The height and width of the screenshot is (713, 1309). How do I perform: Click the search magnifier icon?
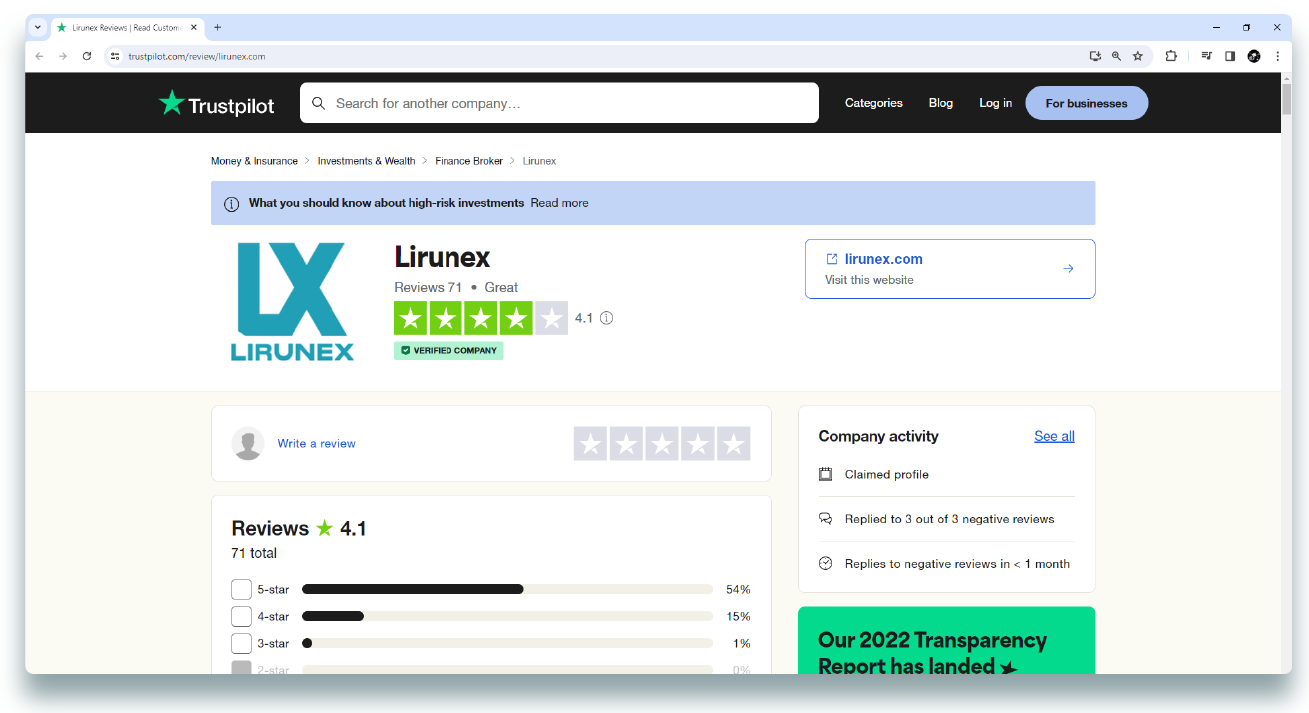point(319,103)
